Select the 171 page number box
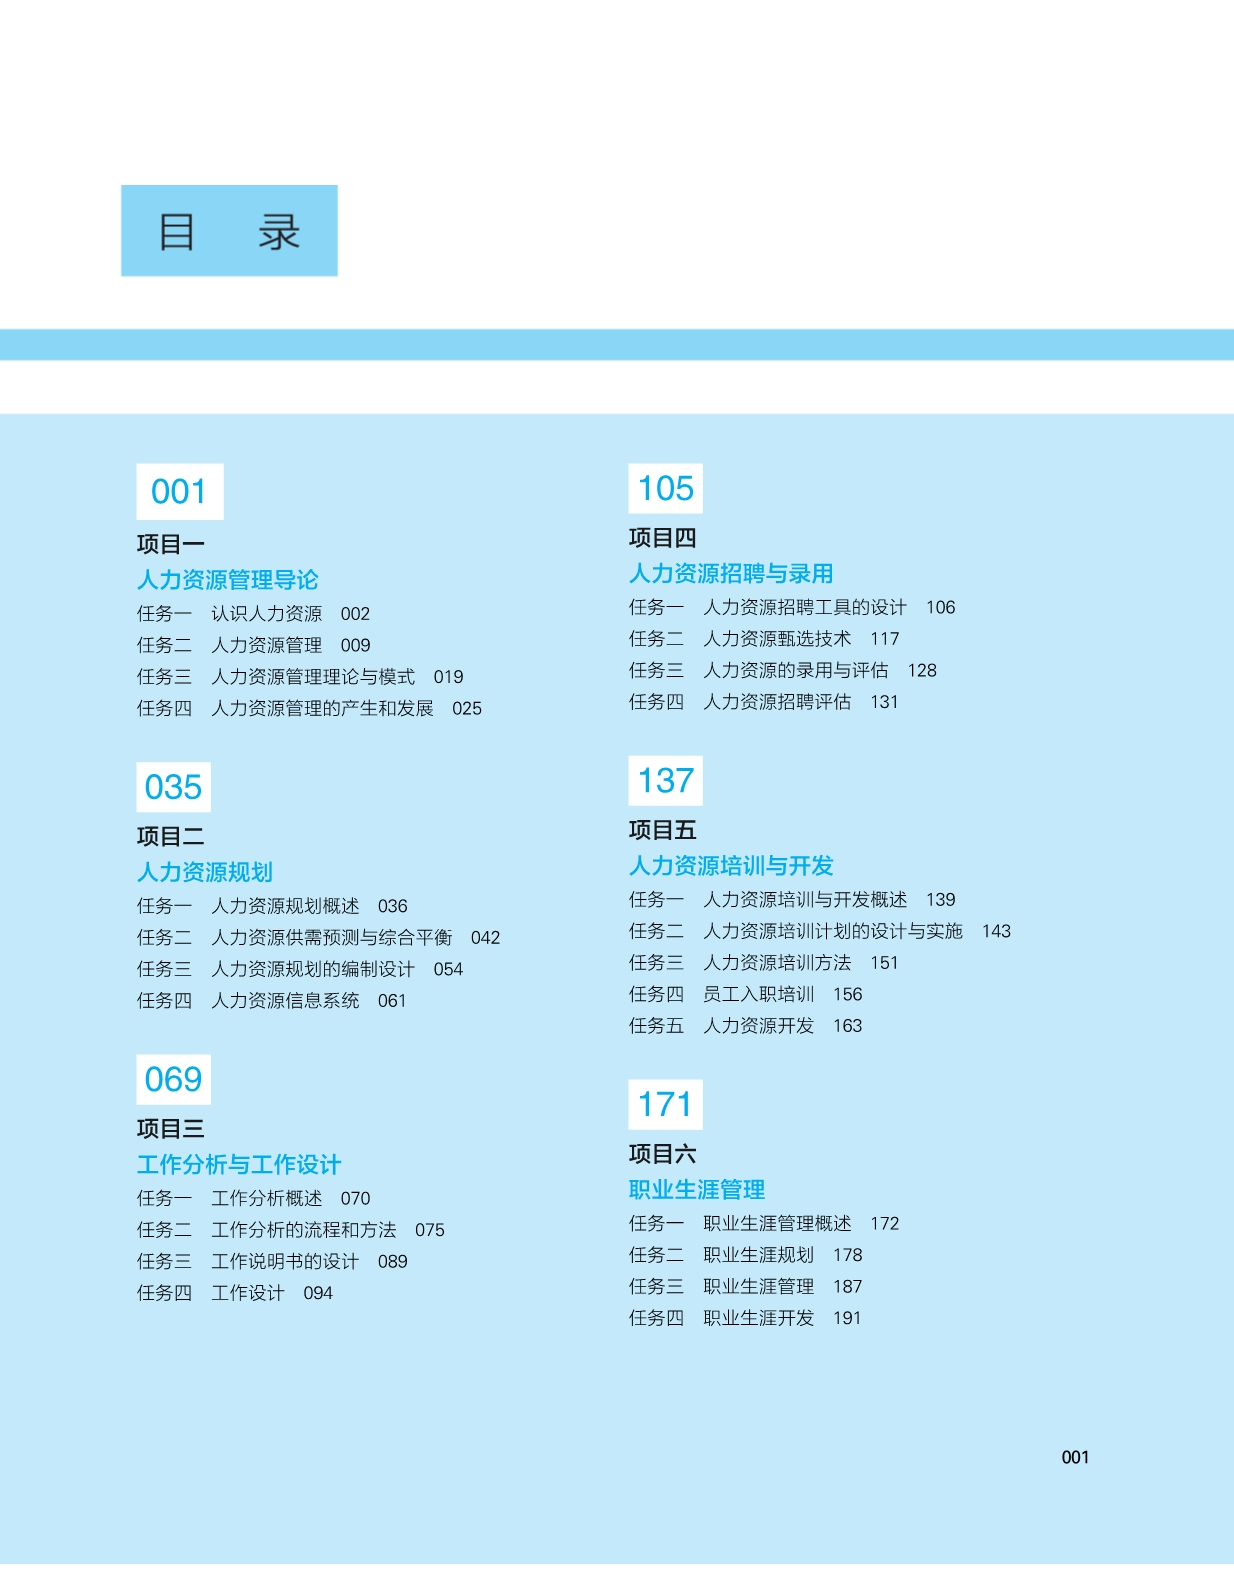The height and width of the screenshot is (1570, 1234). (x=665, y=1104)
